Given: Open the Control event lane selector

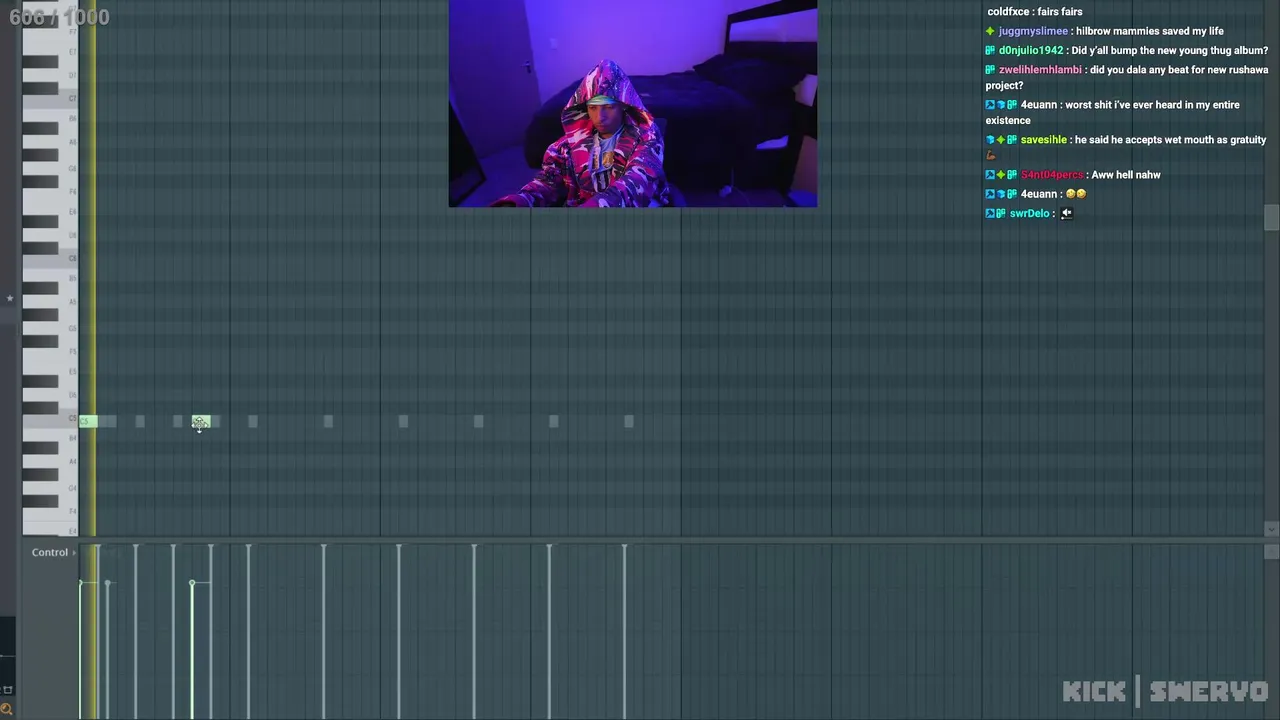Looking at the screenshot, I should (x=53, y=553).
